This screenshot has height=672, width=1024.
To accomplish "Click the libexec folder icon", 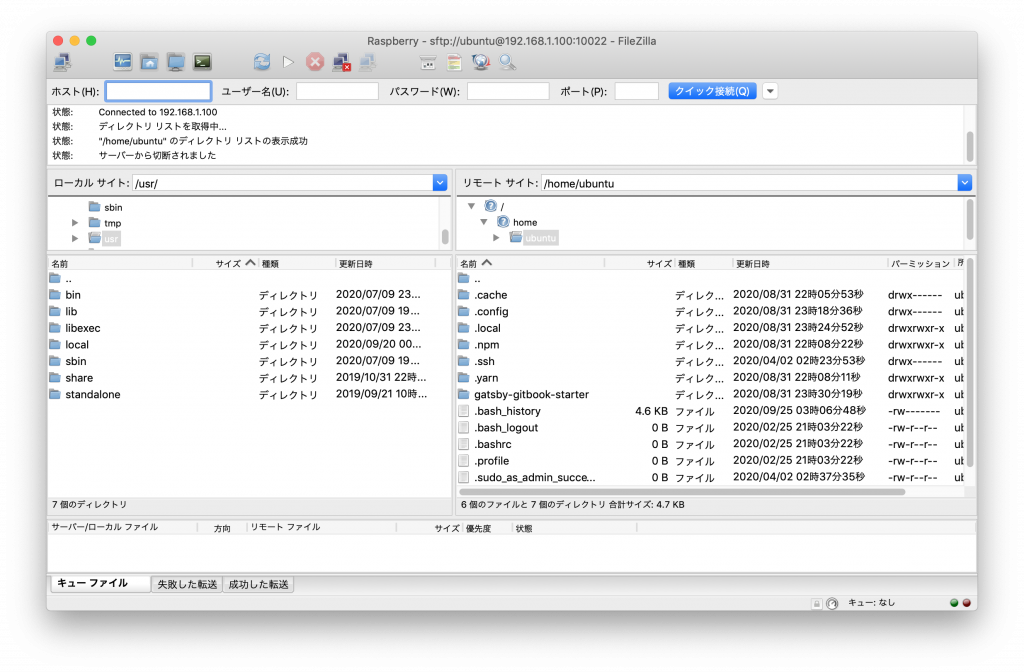I will click(x=55, y=328).
